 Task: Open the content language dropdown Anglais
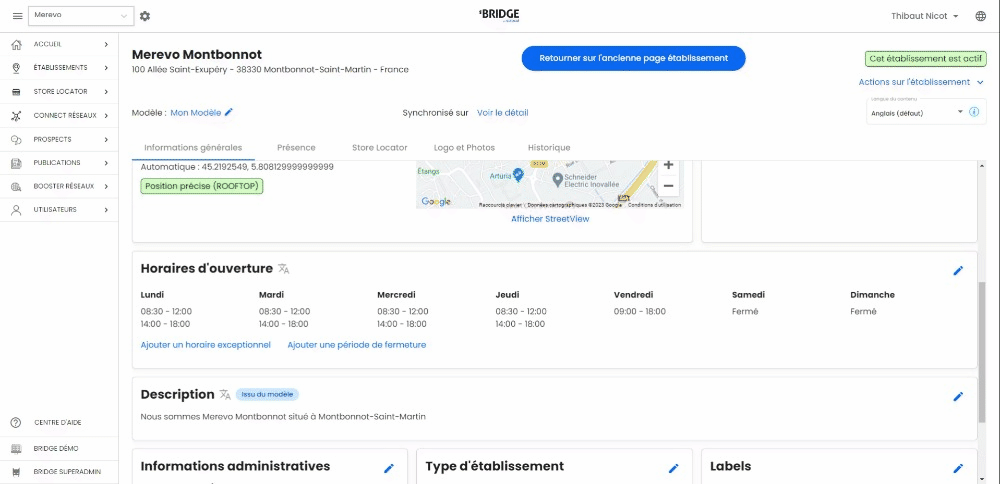click(917, 113)
